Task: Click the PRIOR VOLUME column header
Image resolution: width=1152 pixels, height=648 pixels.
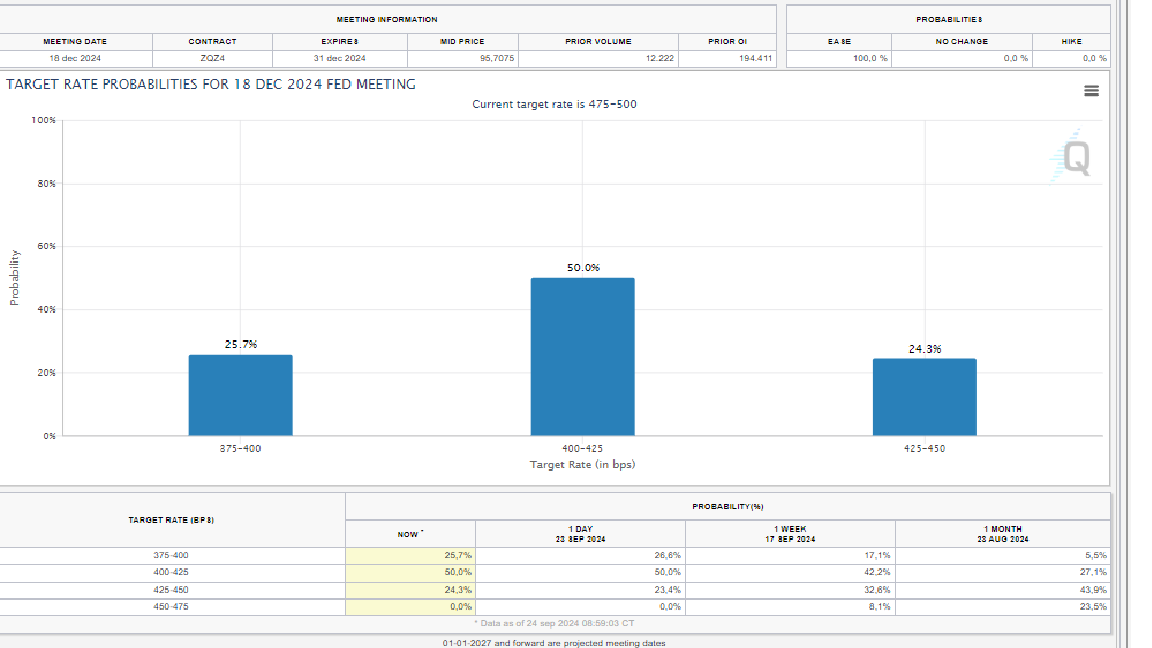Action: pyautogui.click(x=598, y=41)
